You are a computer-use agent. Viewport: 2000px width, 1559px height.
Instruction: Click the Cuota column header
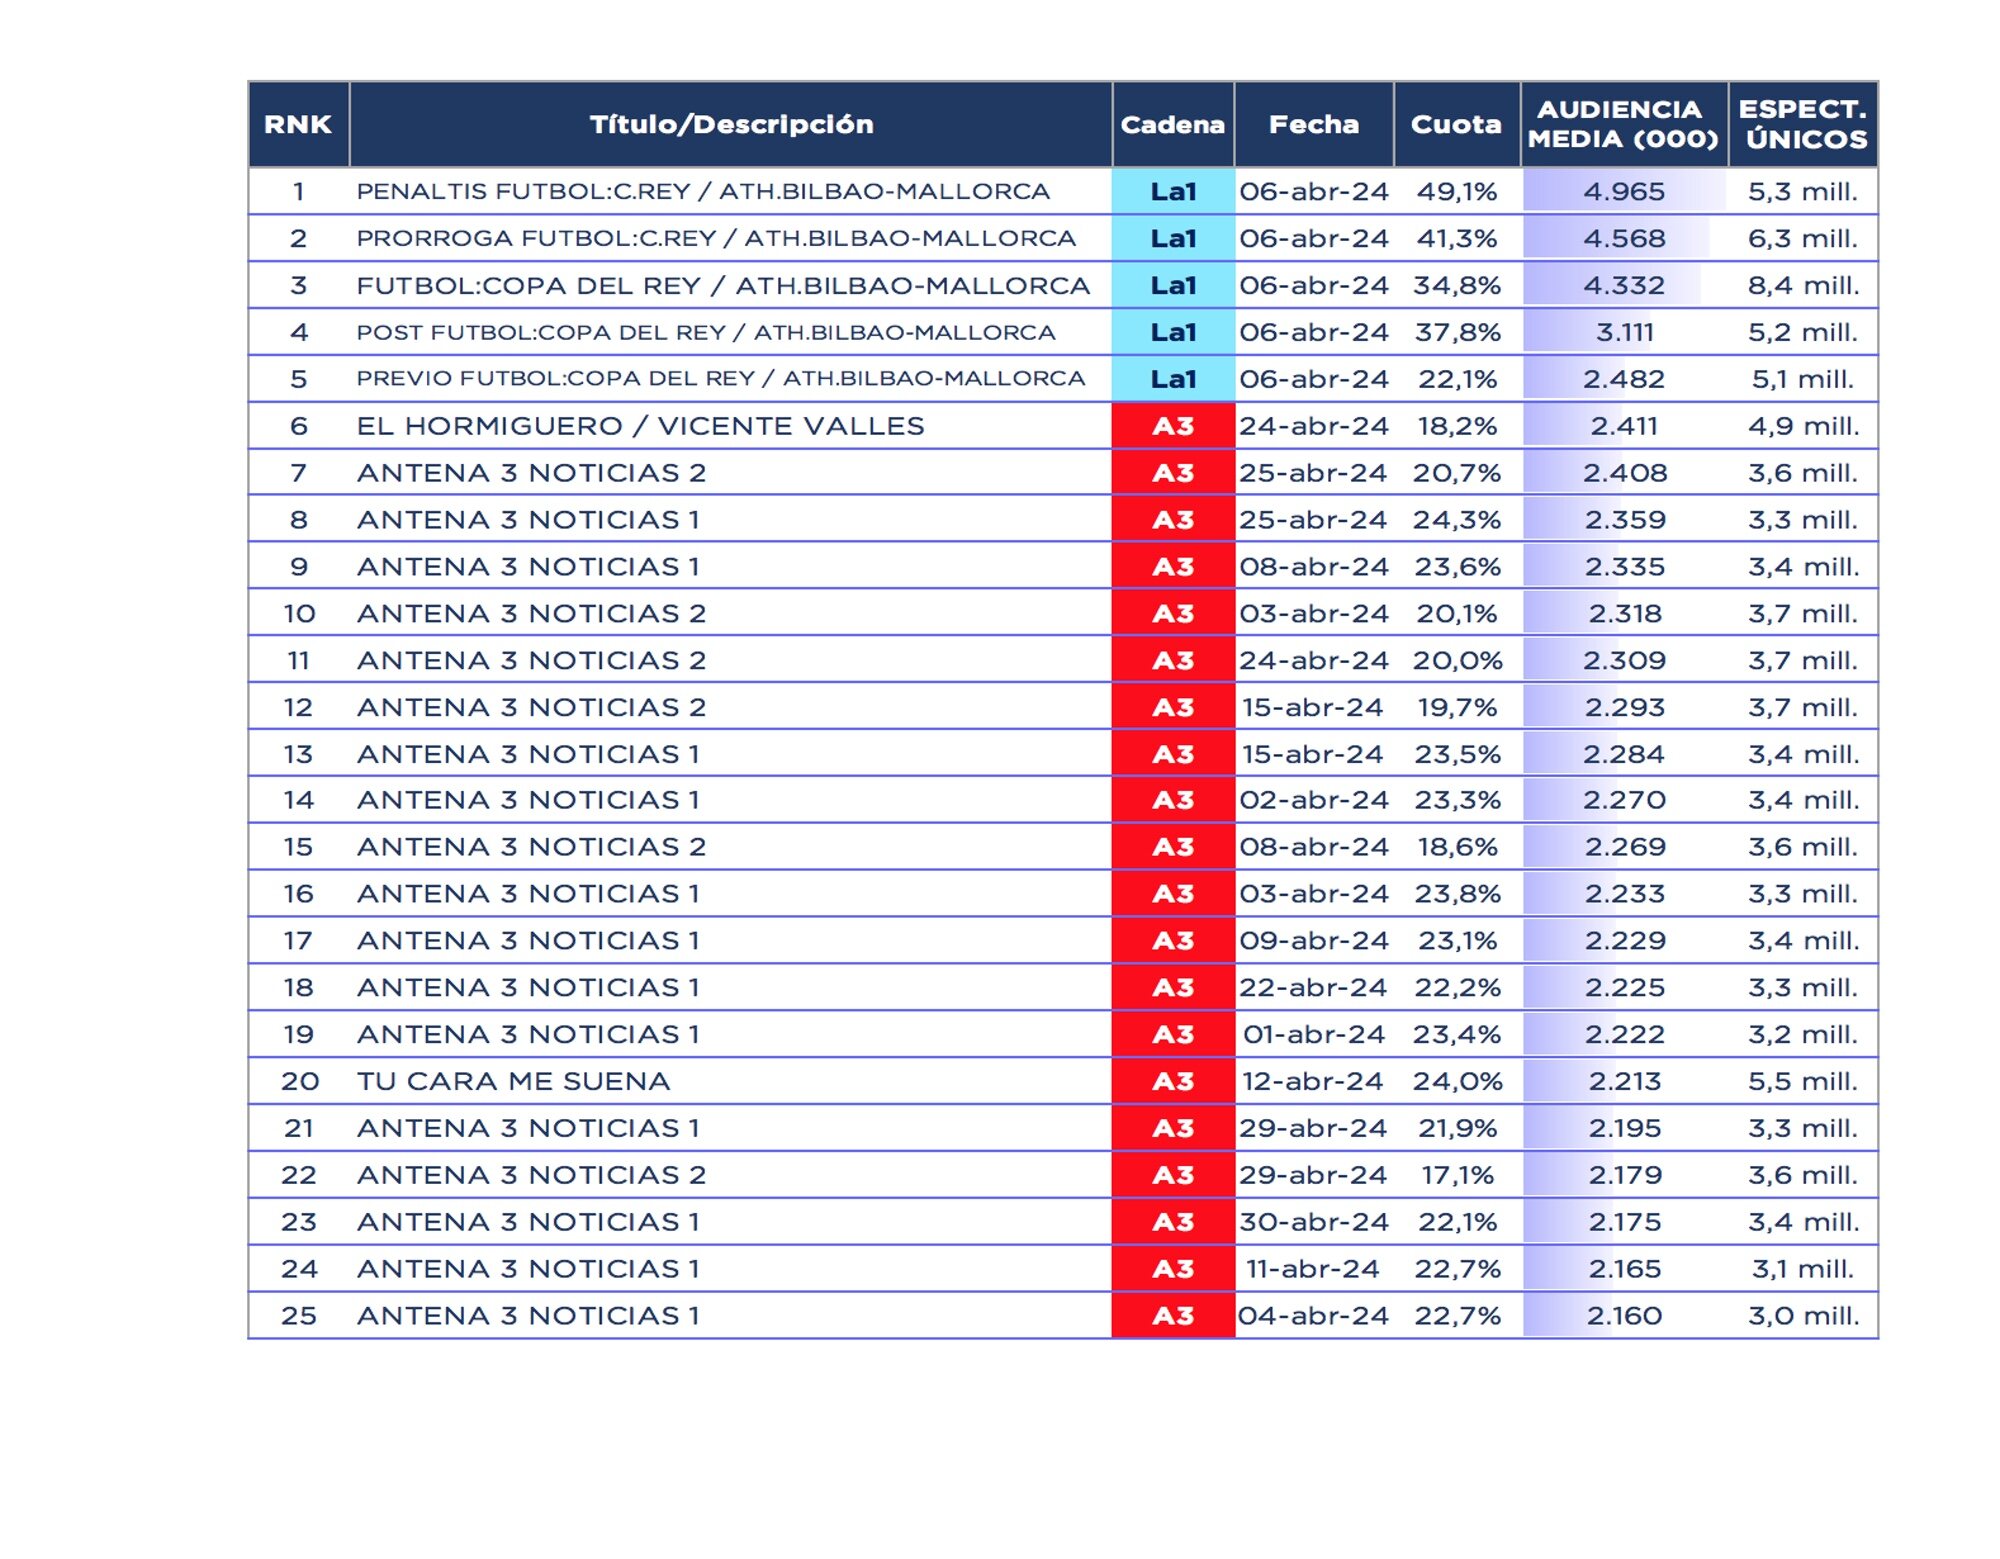[x=1456, y=124]
